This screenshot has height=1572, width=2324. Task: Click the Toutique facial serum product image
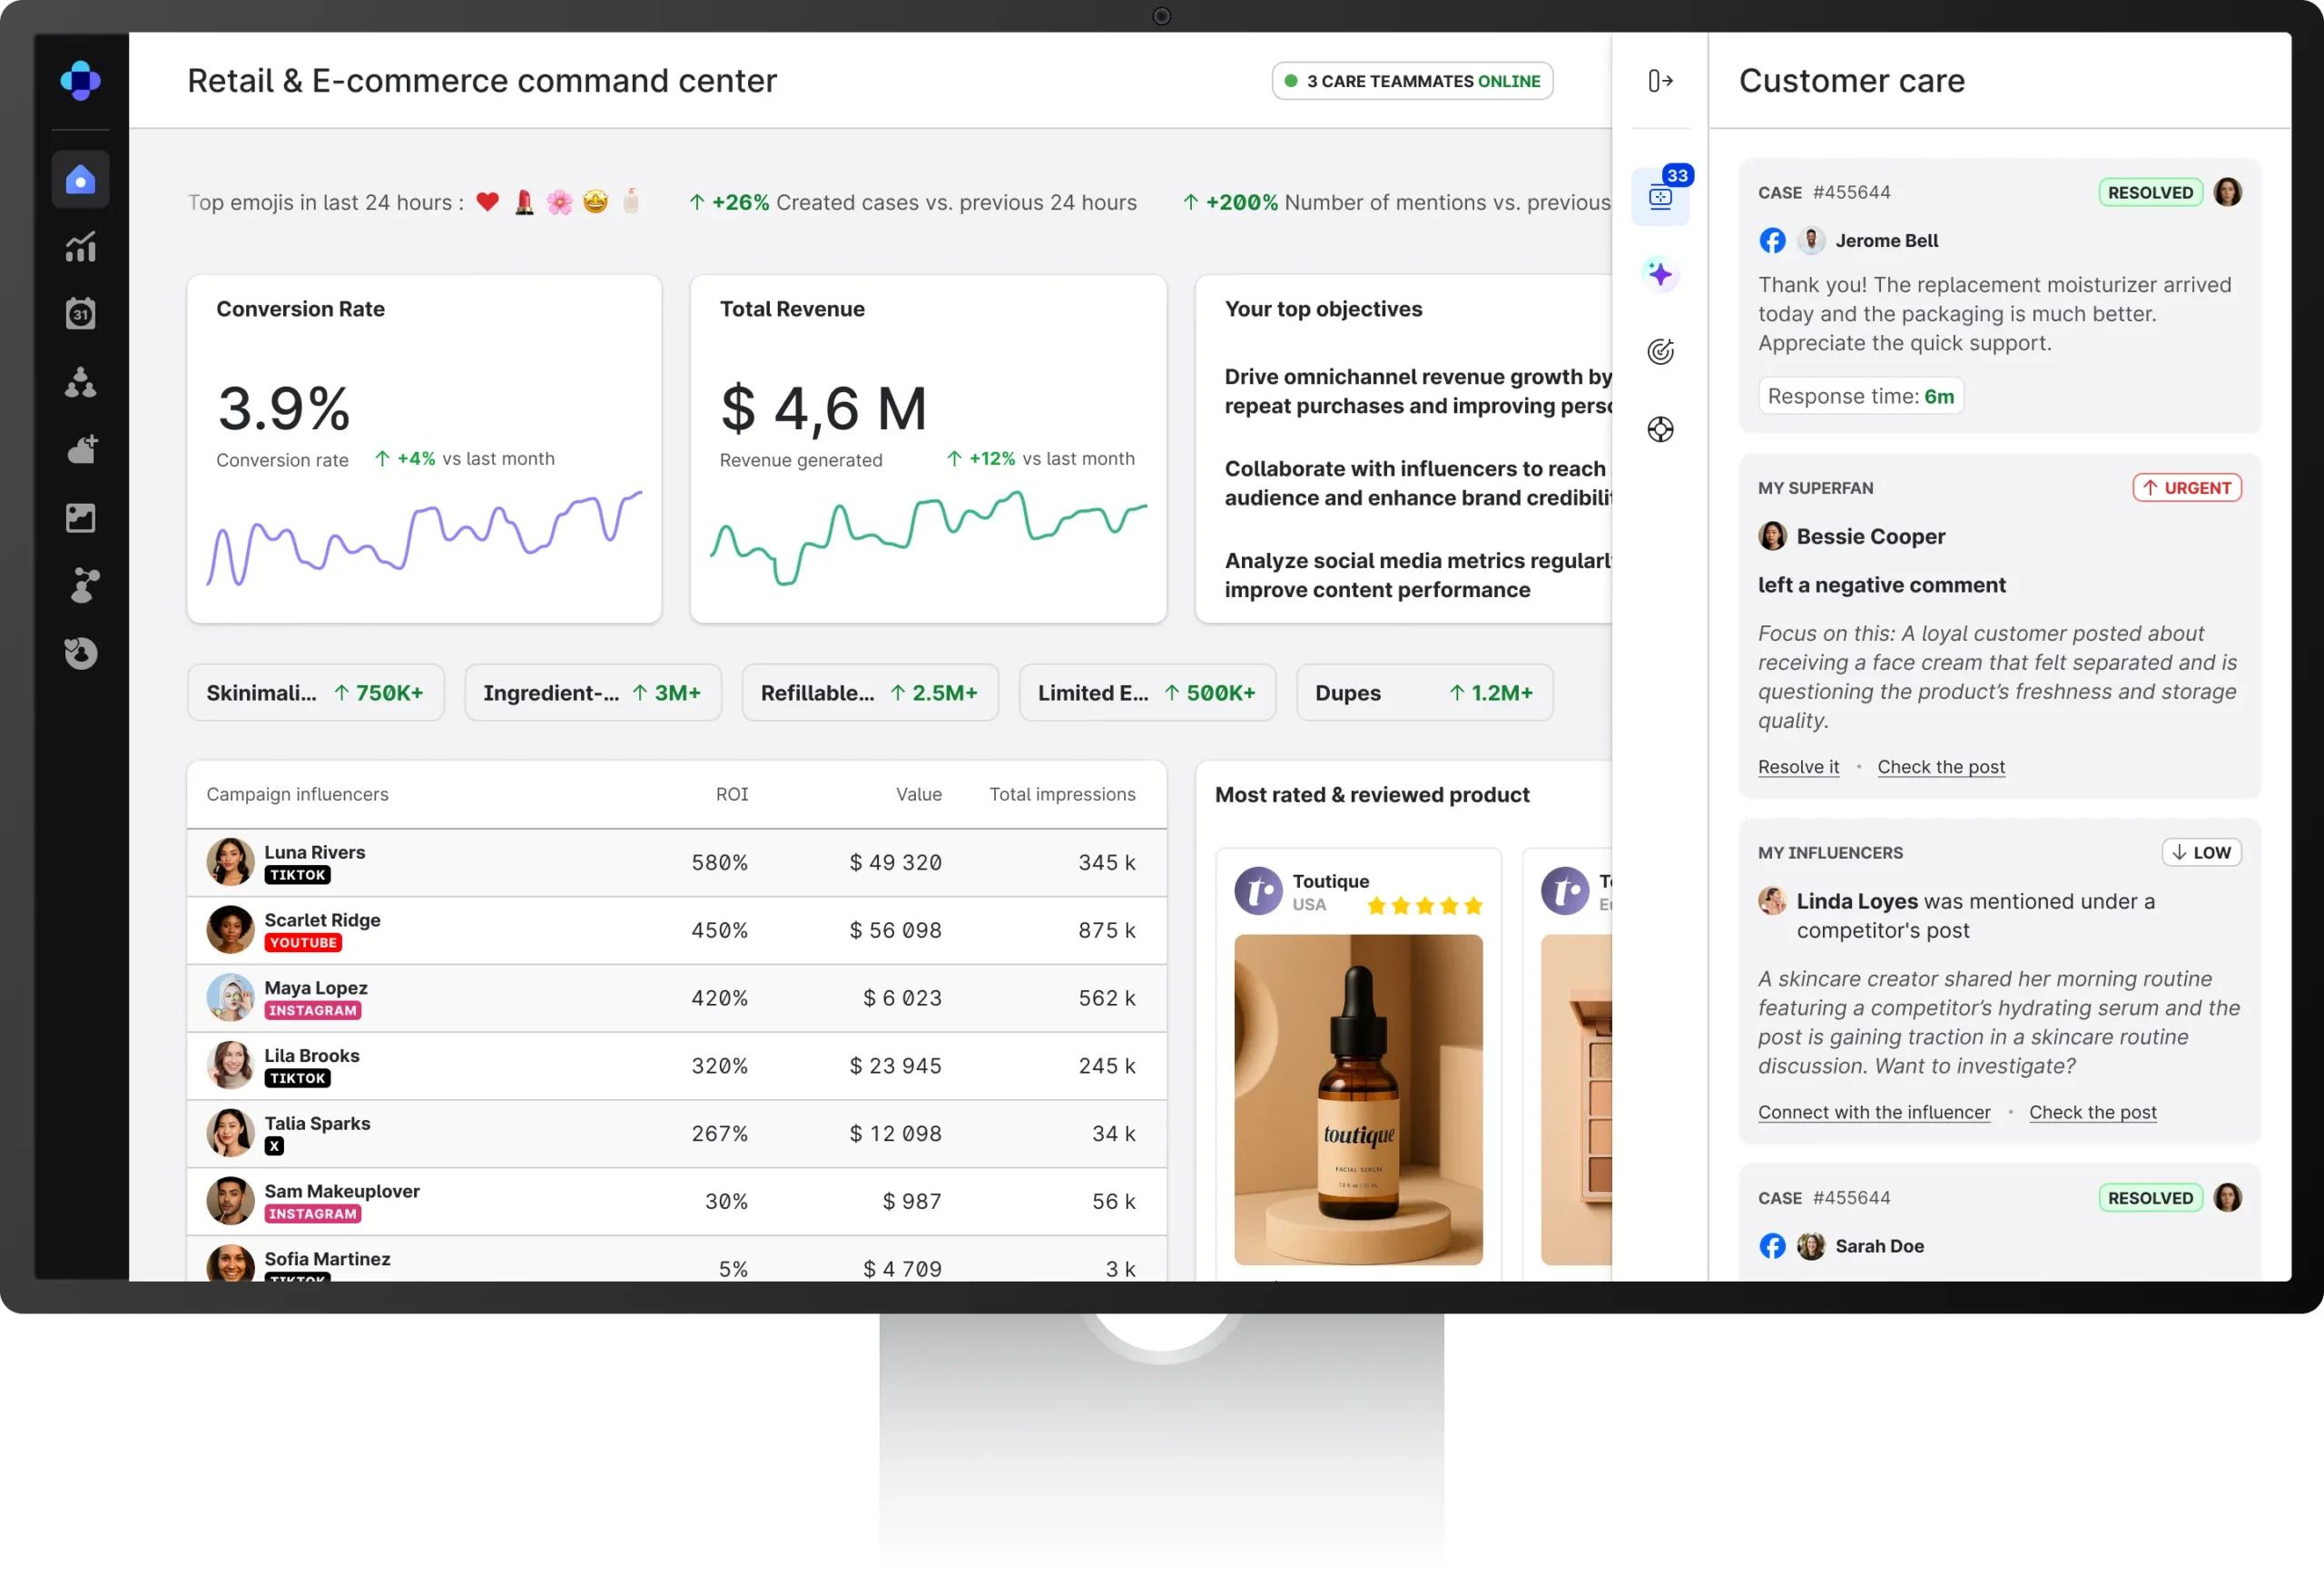click(1358, 1100)
